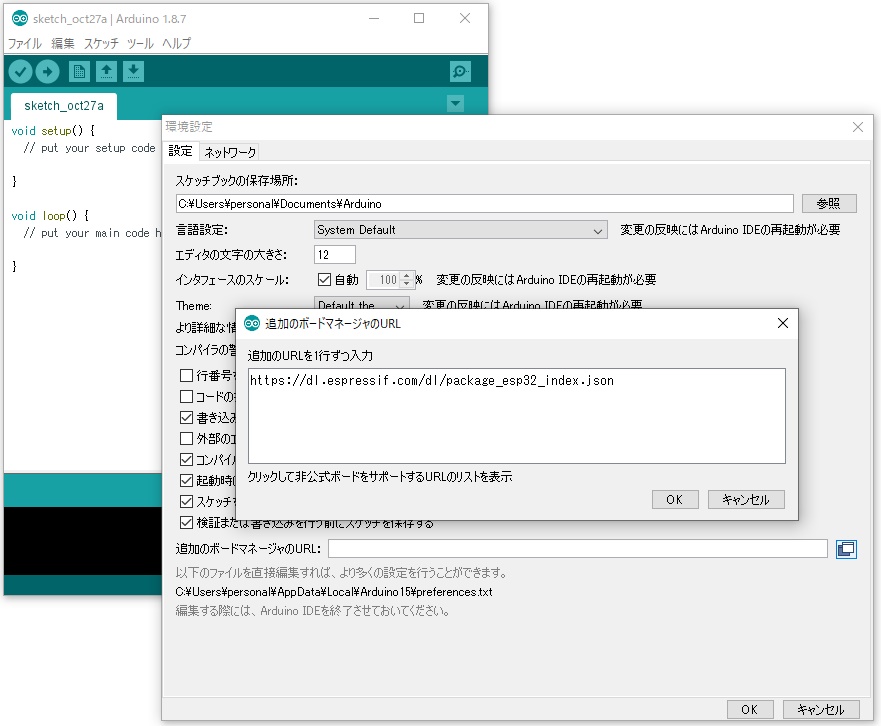Click the Arduino logo in title bar
This screenshot has height=726, width=881.
click(20, 18)
